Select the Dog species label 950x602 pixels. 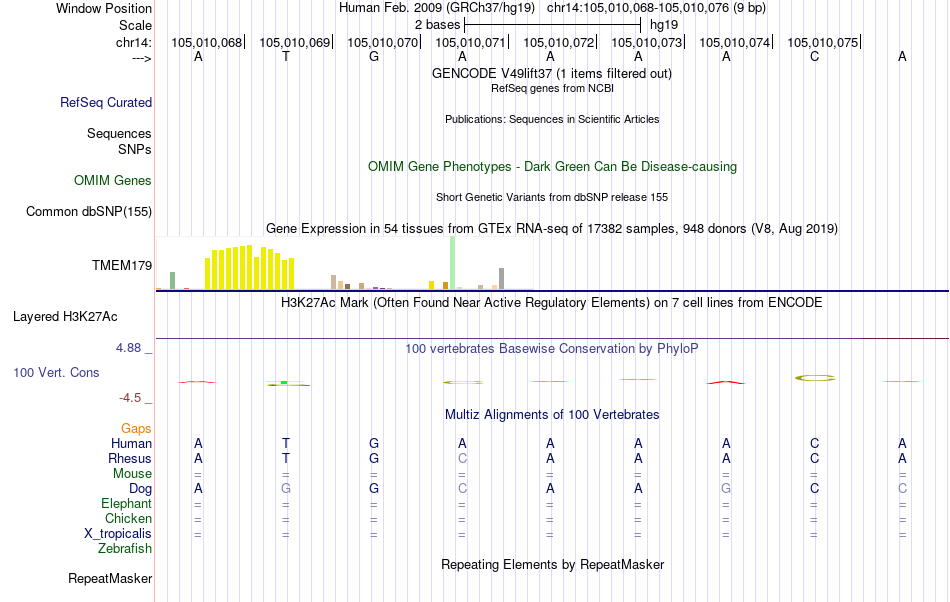(x=140, y=488)
